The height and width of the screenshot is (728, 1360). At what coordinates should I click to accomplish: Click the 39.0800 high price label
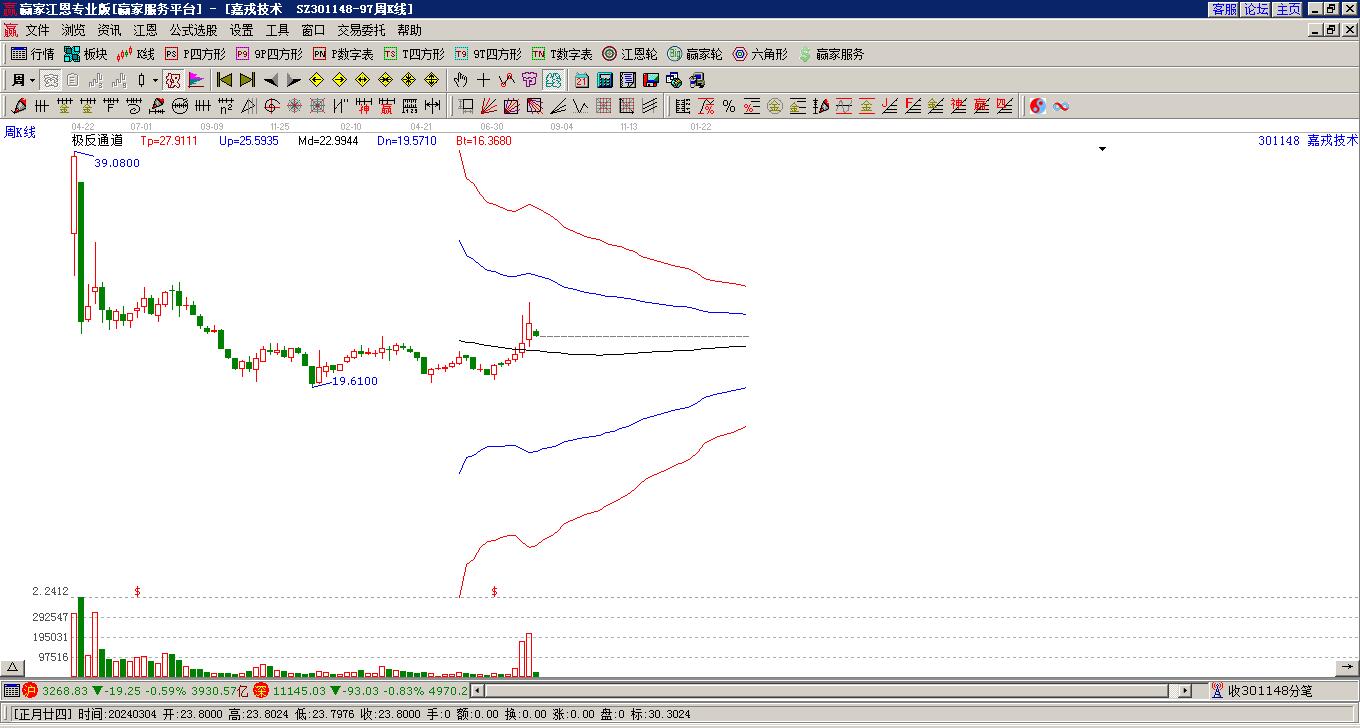coord(117,163)
